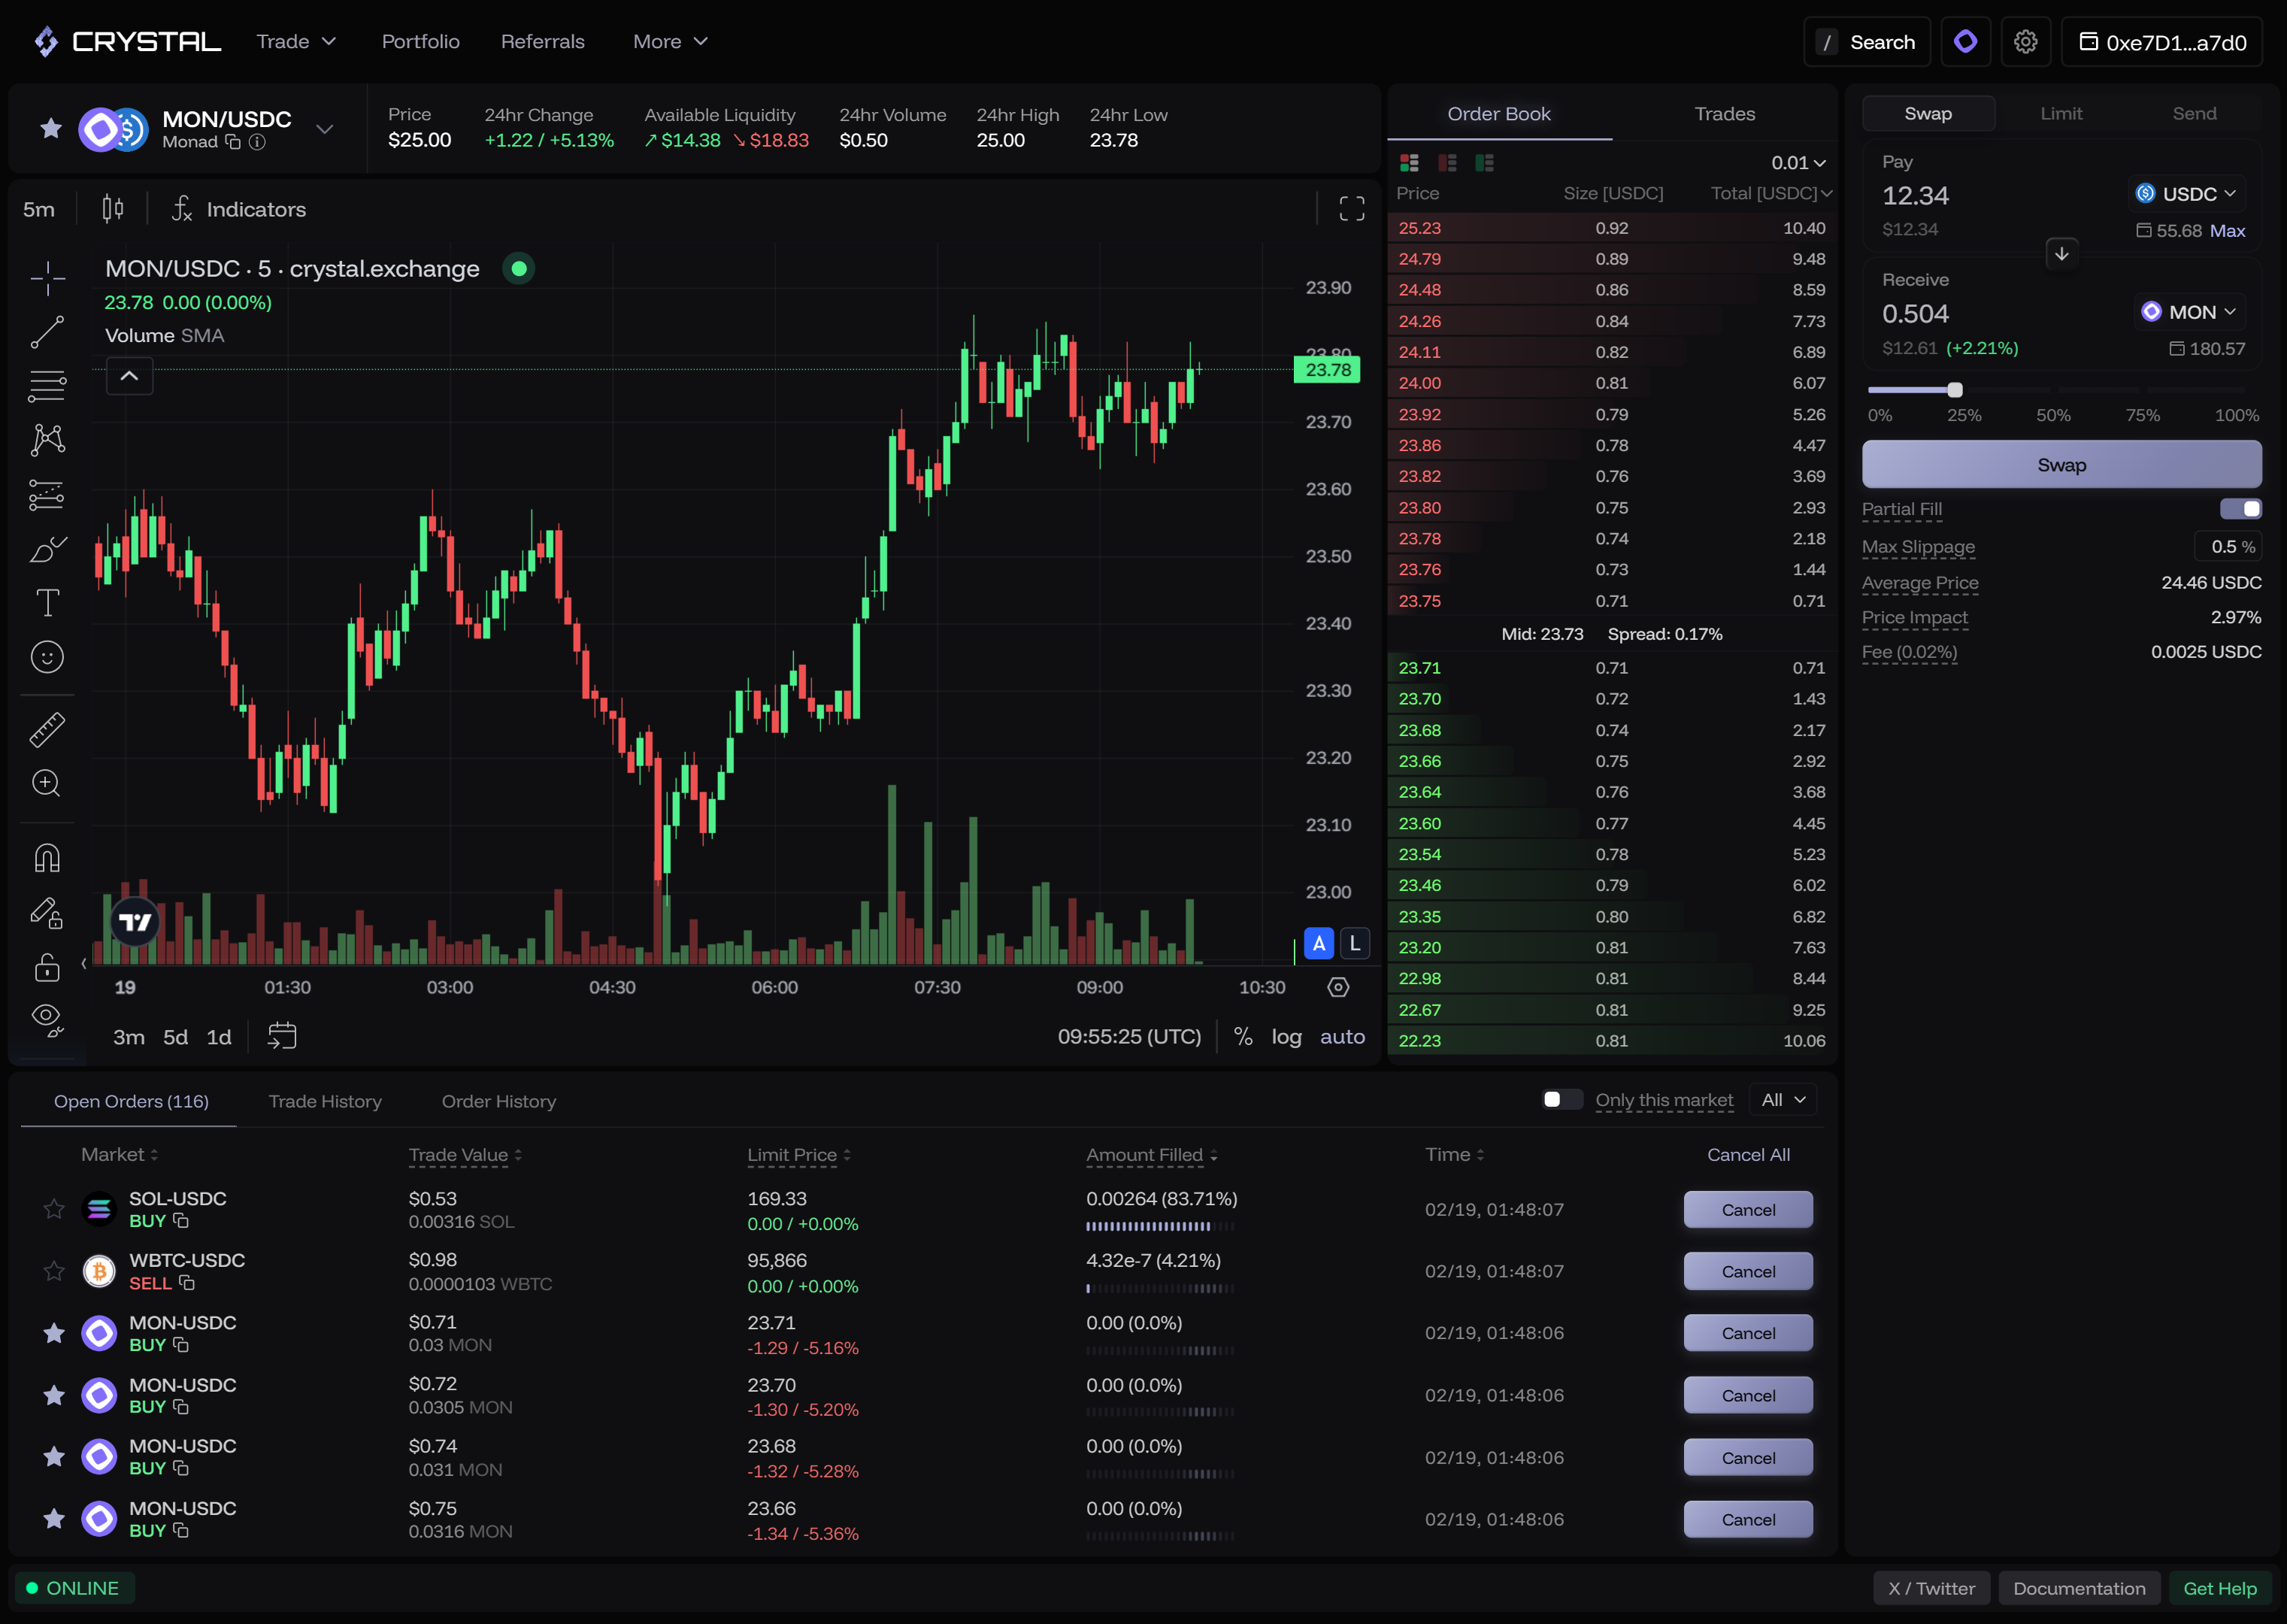The height and width of the screenshot is (1624, 2287).
Task: Switch to the Trades tab
Action: pyautogui.click(x=1724, y=114)
